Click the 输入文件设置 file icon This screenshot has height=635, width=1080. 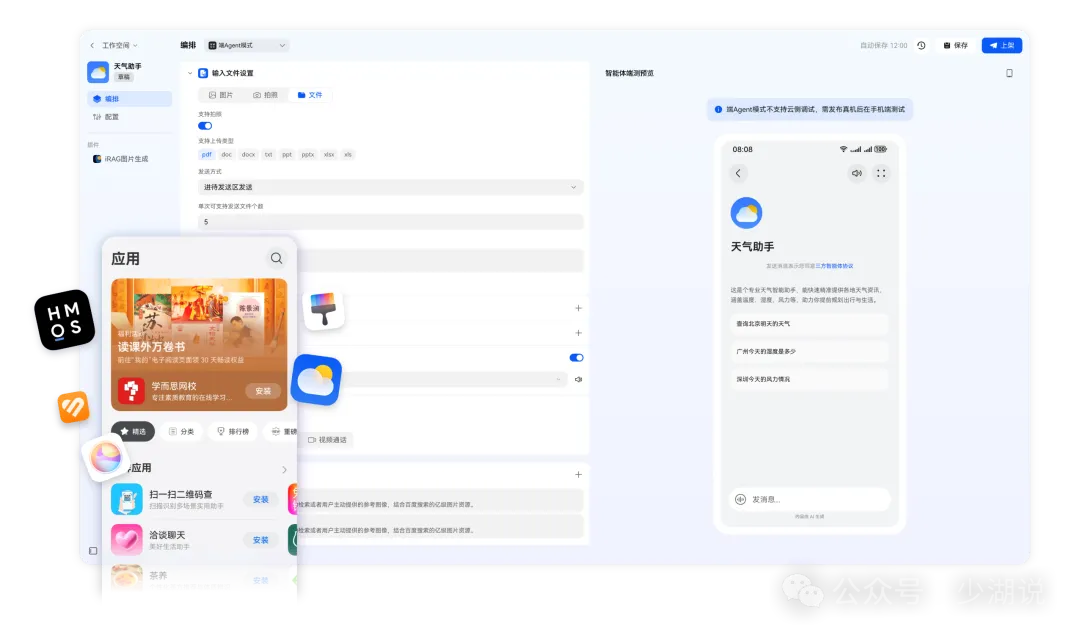tap(203, 73)
